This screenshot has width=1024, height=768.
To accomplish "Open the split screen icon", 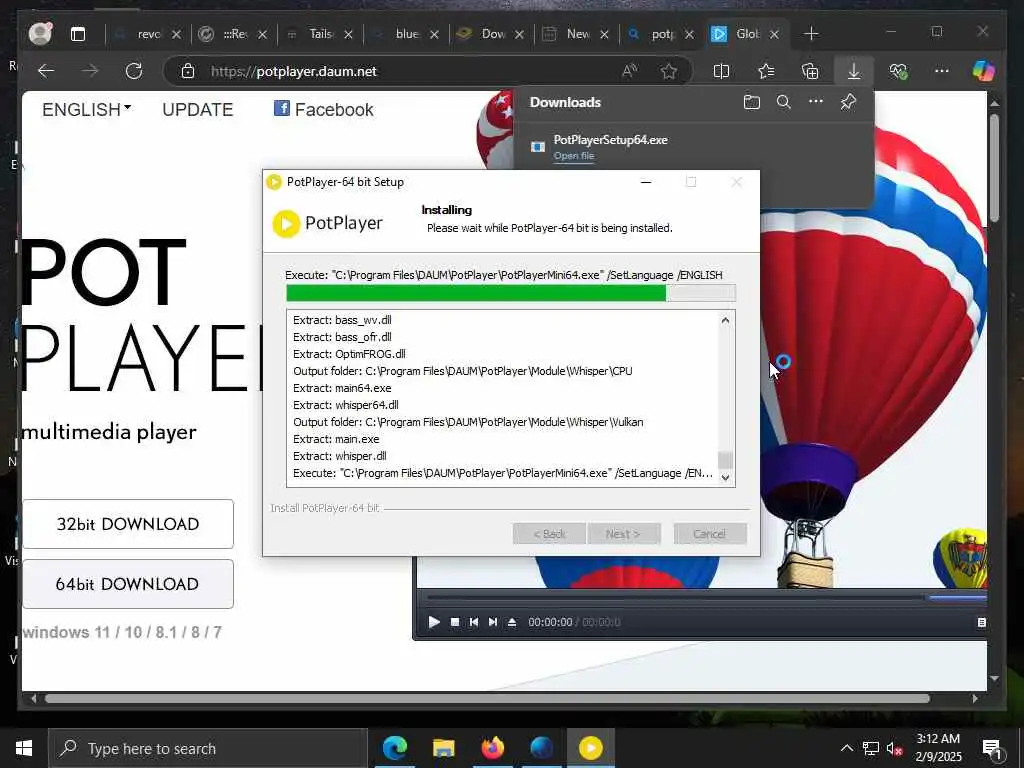I will 721,71.
